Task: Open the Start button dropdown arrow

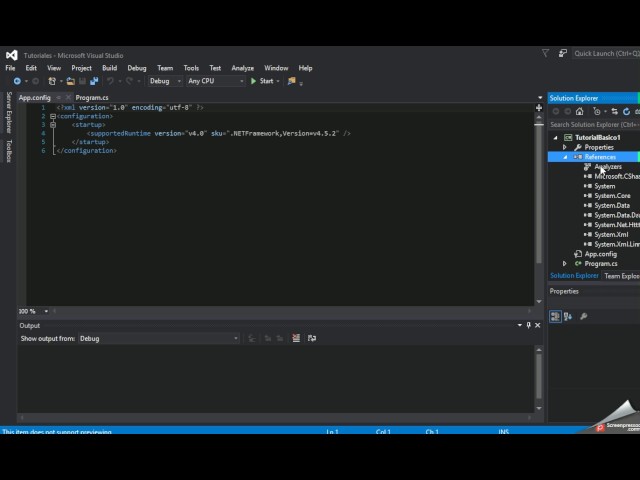Action: coord(278,81)
